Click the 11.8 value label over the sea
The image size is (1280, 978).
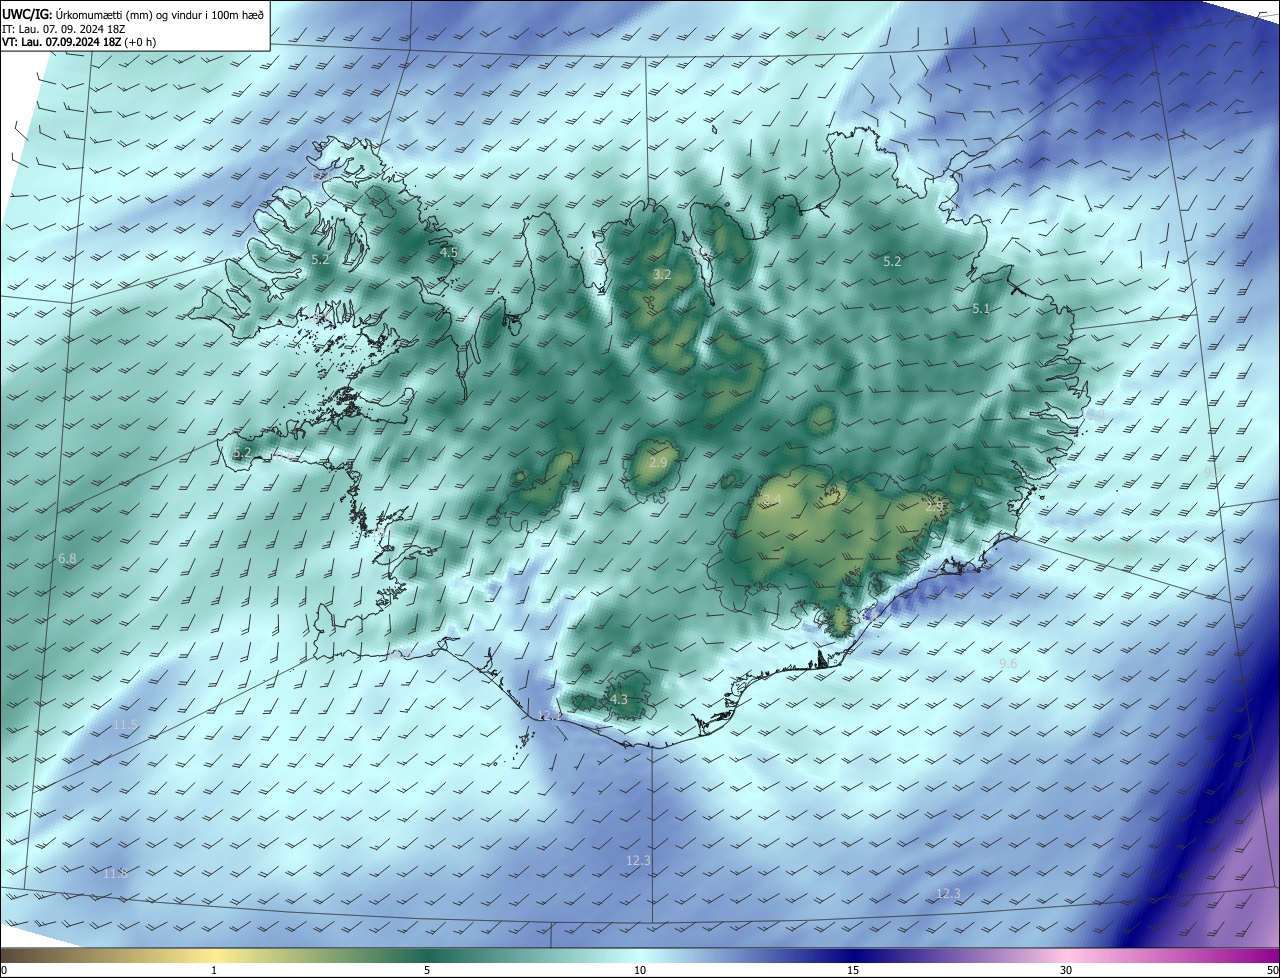(x=116, y=873)
